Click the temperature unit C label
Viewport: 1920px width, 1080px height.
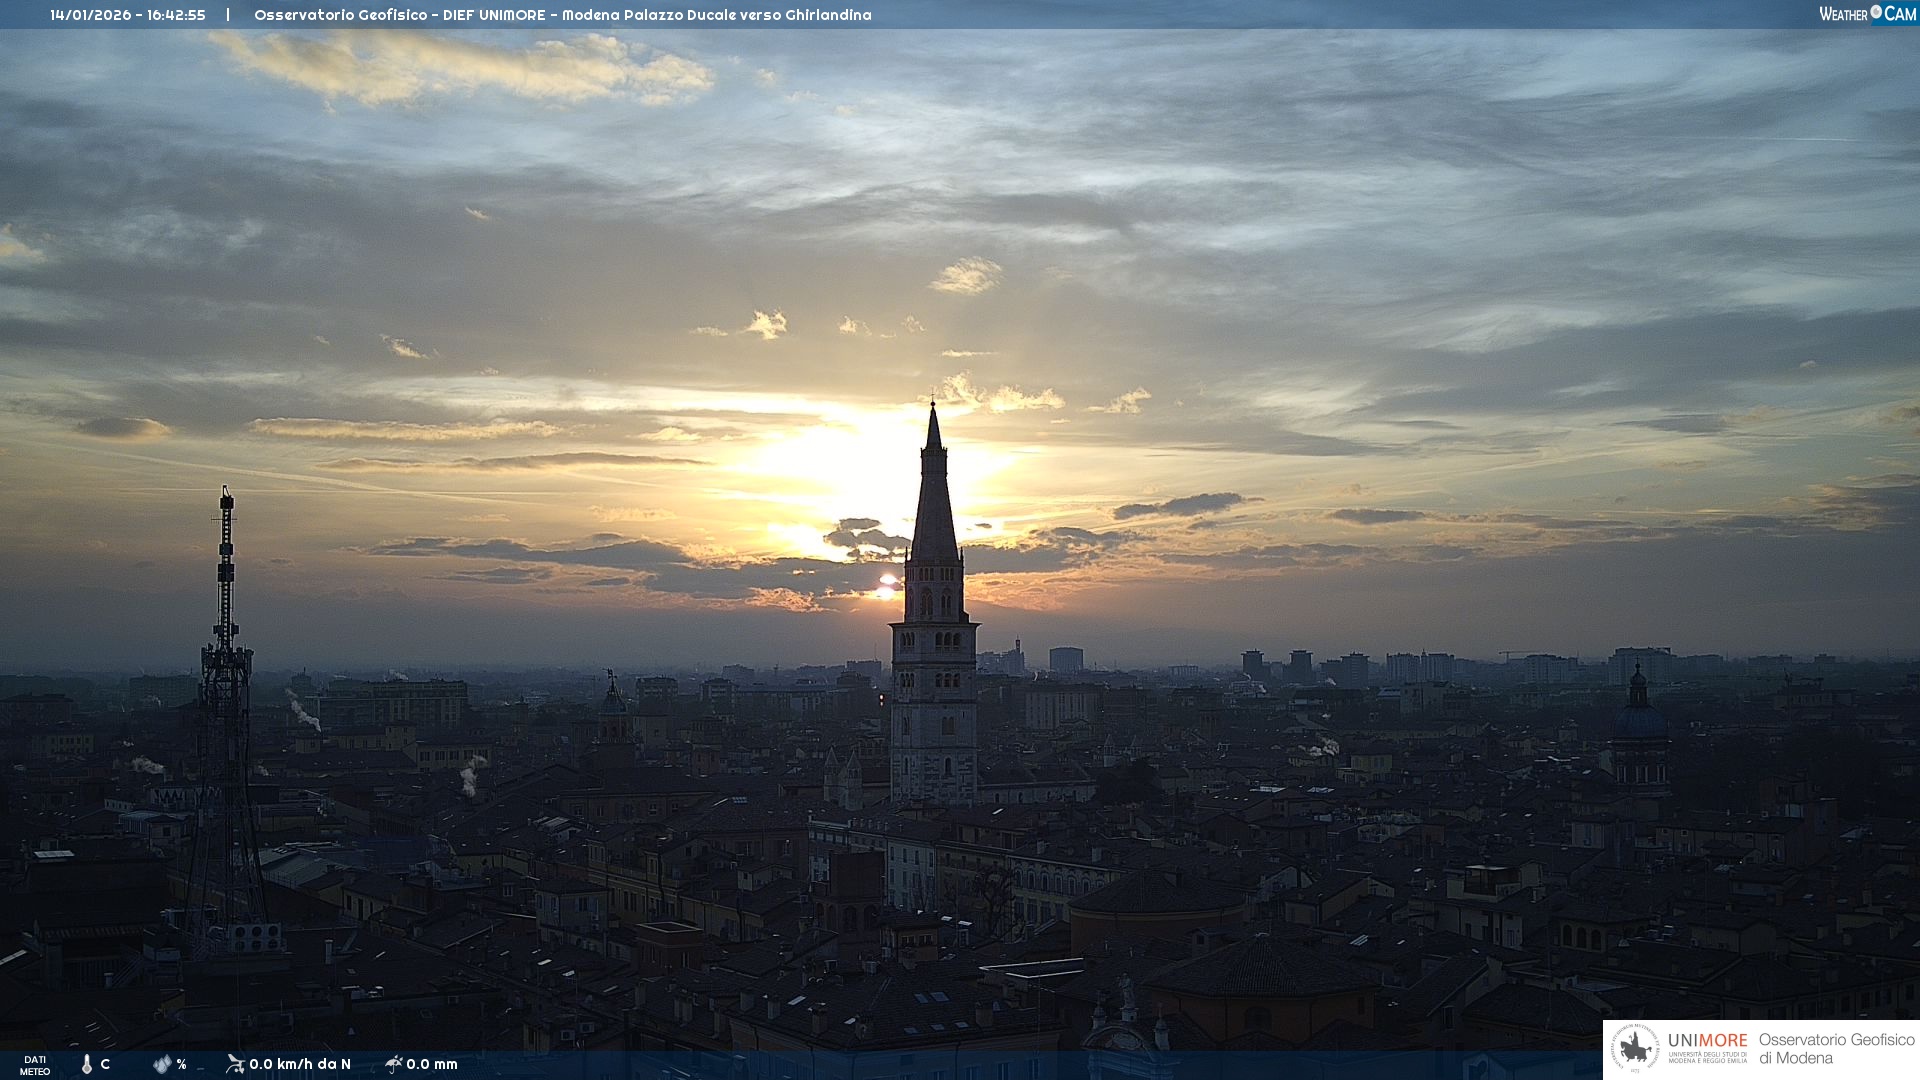pyautogui.click(x=105, y=1064)
